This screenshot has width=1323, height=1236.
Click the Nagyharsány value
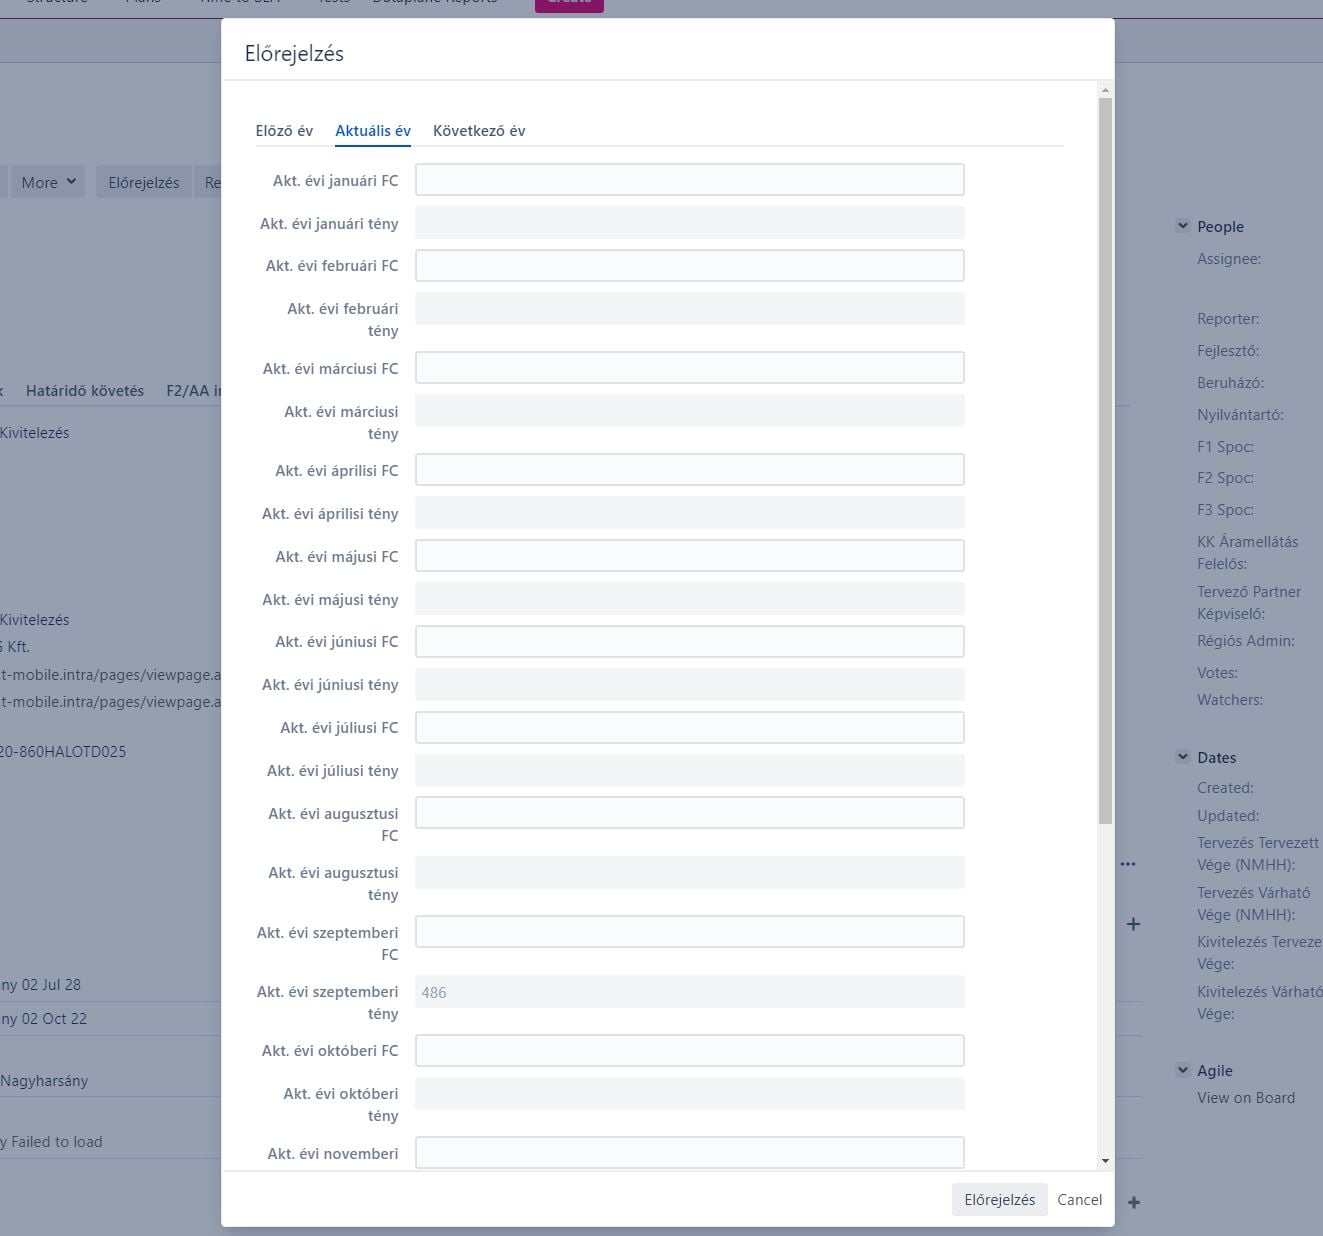pos(44,1081)
